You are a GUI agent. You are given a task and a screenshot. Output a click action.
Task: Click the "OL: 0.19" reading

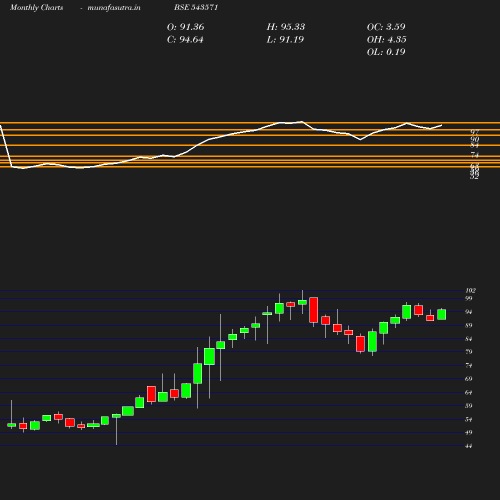386,52
